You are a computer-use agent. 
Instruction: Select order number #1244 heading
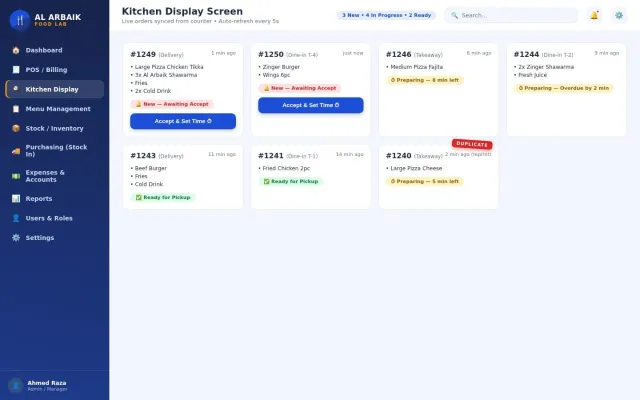[527, 54]
